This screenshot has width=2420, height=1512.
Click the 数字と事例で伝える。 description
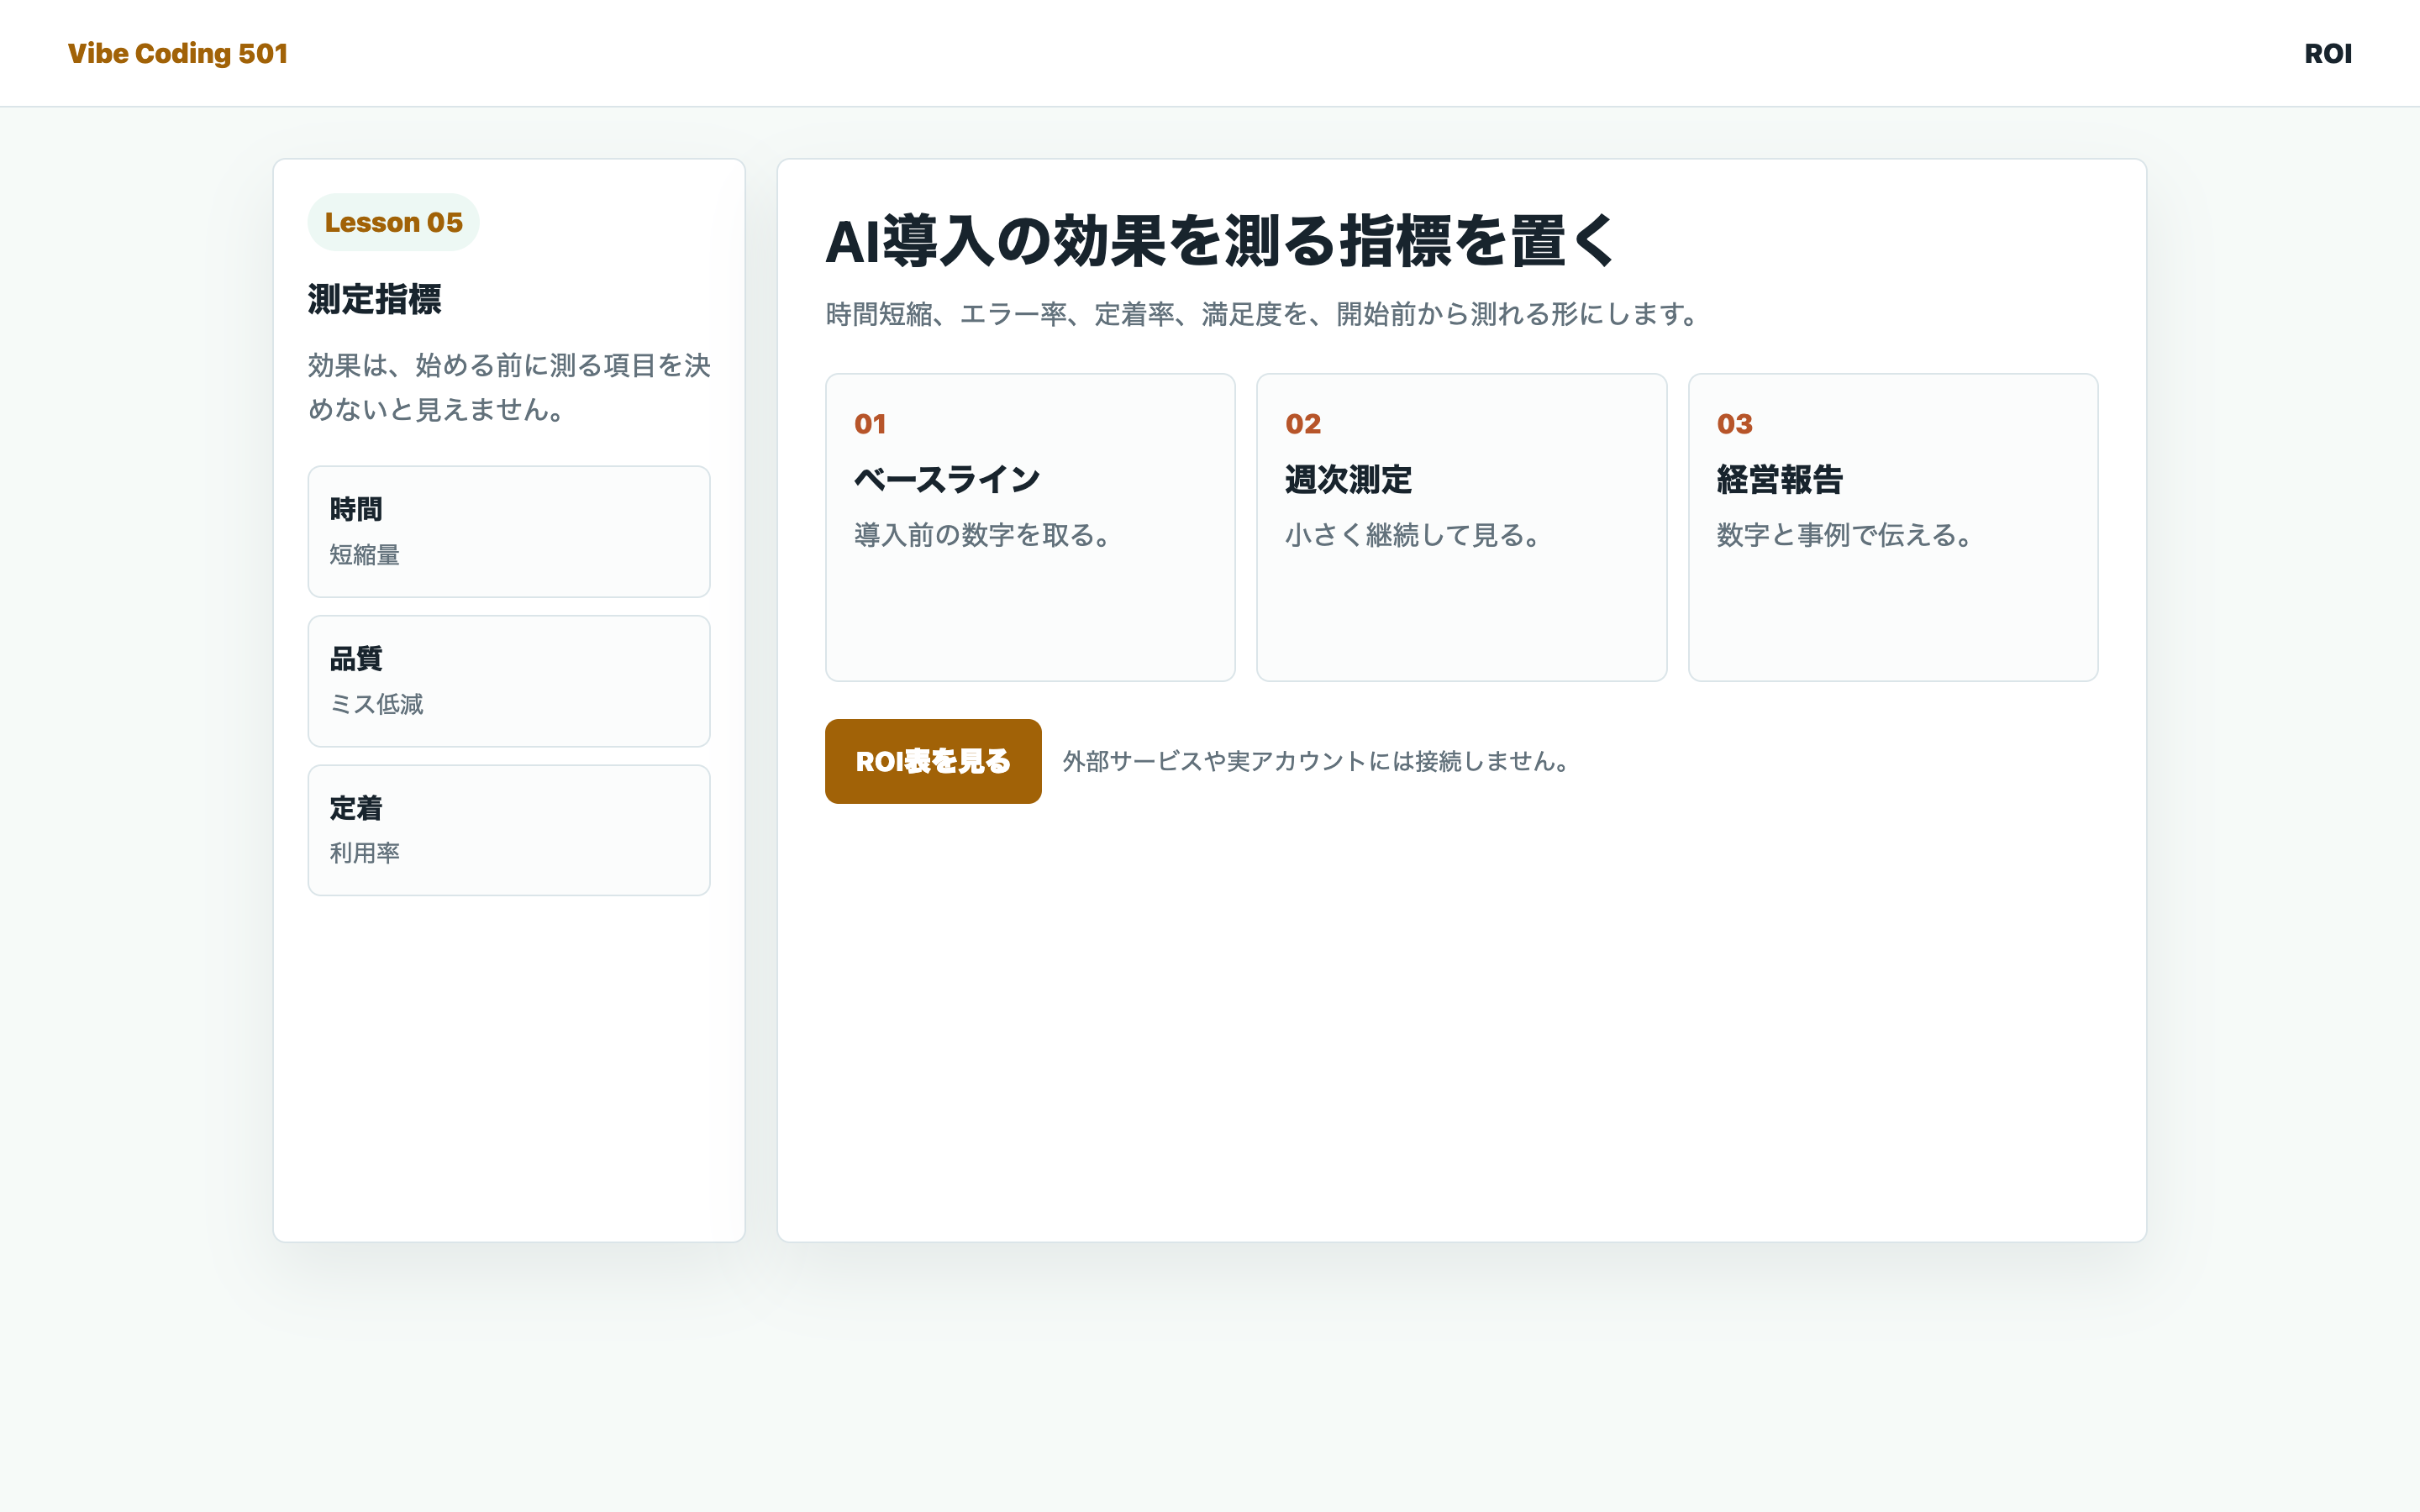tap(1845, 535)
